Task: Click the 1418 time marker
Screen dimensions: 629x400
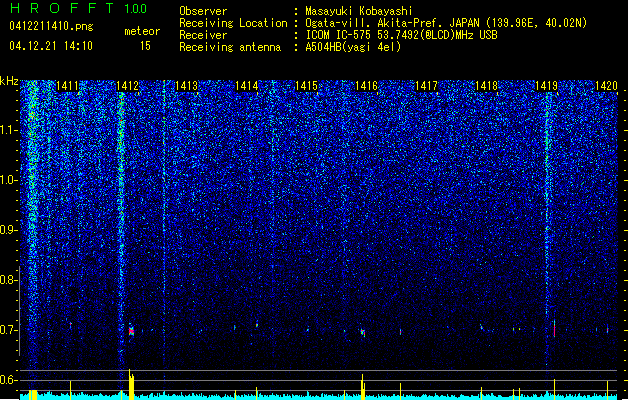Action: [x=486, y=86]
